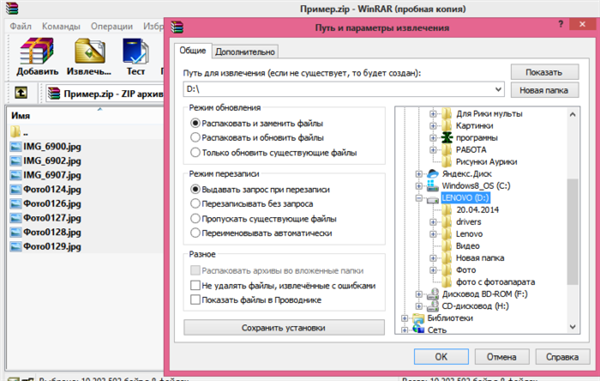This screenshot has width=600, height=381.
Task: Click the up-one-level folder arrow icon
Action: [21, 92]
